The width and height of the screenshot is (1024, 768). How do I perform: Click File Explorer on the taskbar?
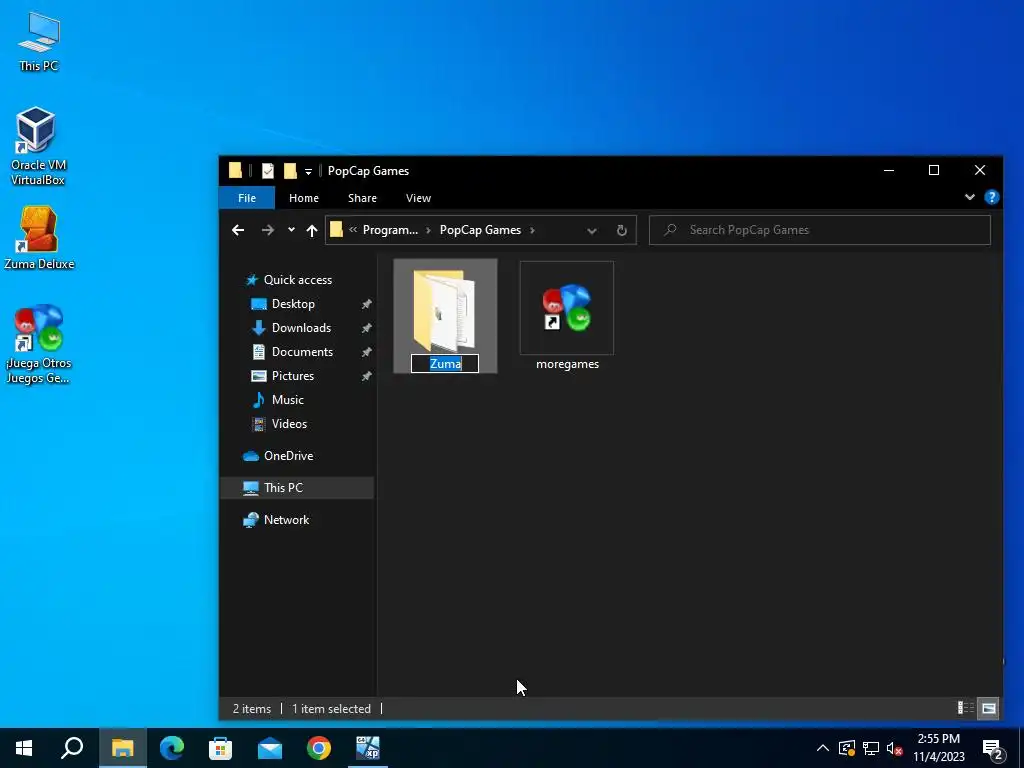pos(122,748)
